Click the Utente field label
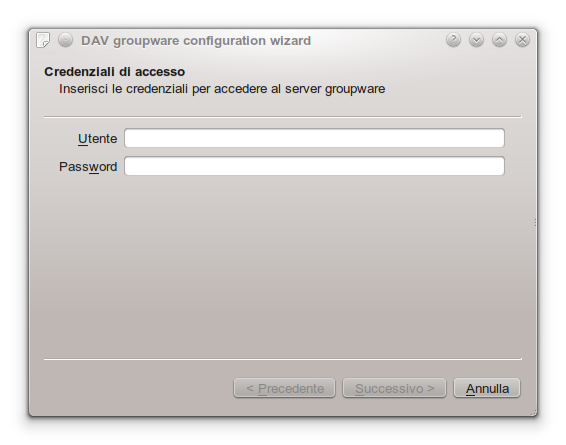 pos(97,139)
